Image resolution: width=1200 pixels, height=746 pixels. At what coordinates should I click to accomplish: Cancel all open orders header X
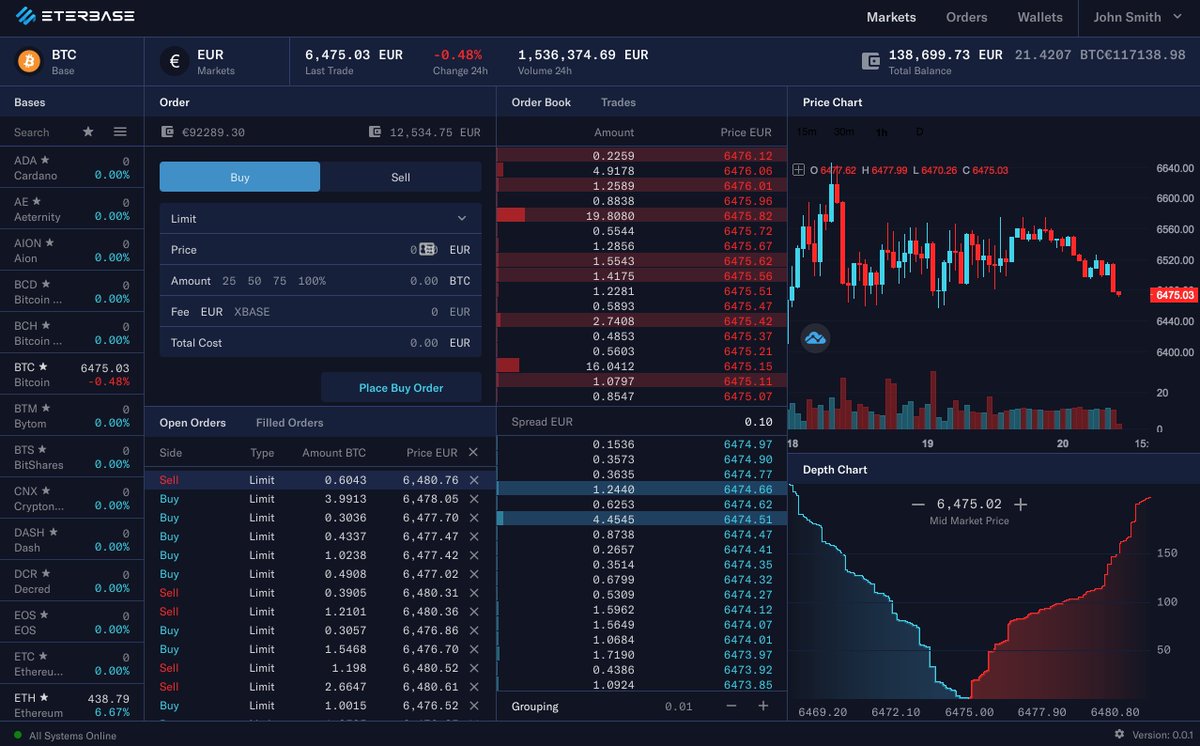tap(473, 452)
